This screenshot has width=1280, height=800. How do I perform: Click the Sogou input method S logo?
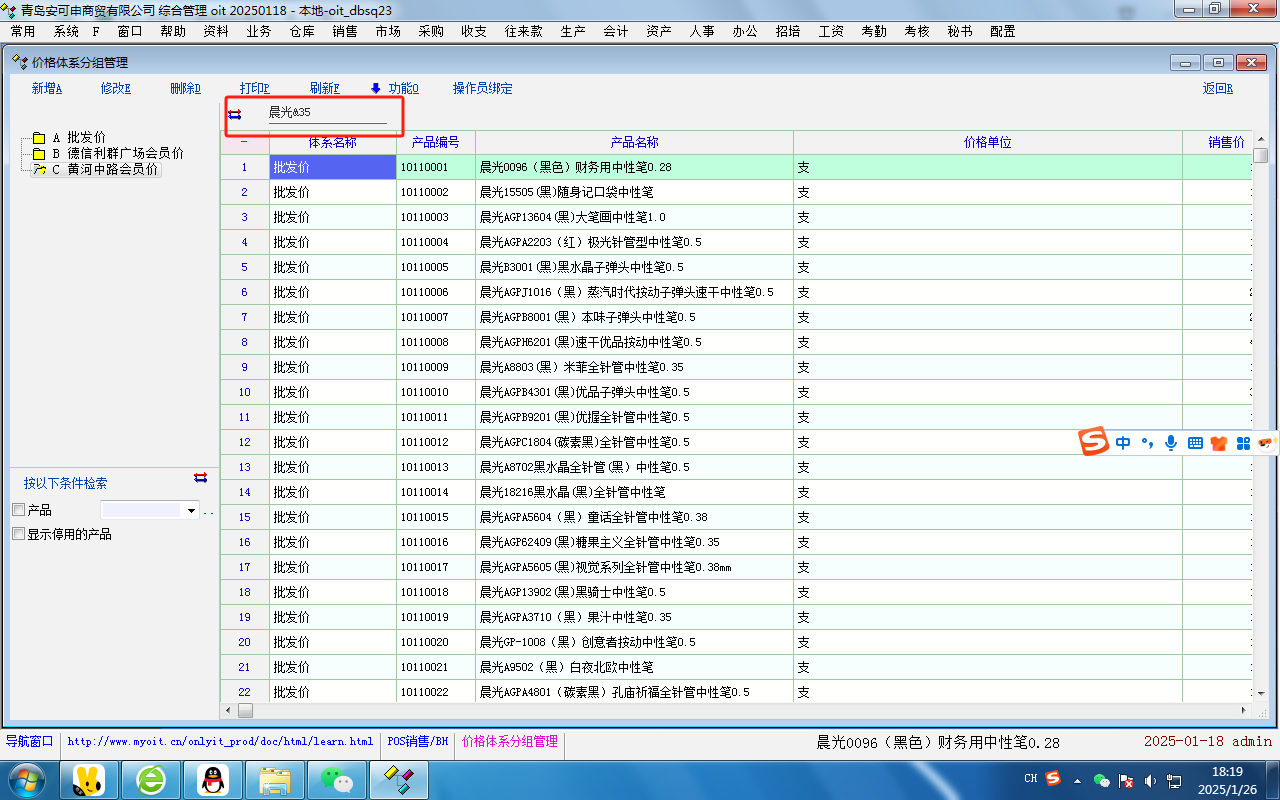(x=1093, y=442)
